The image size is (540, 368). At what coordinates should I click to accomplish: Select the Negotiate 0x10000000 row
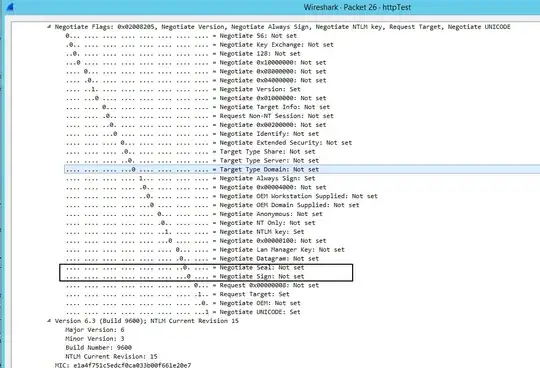(196, 63)
